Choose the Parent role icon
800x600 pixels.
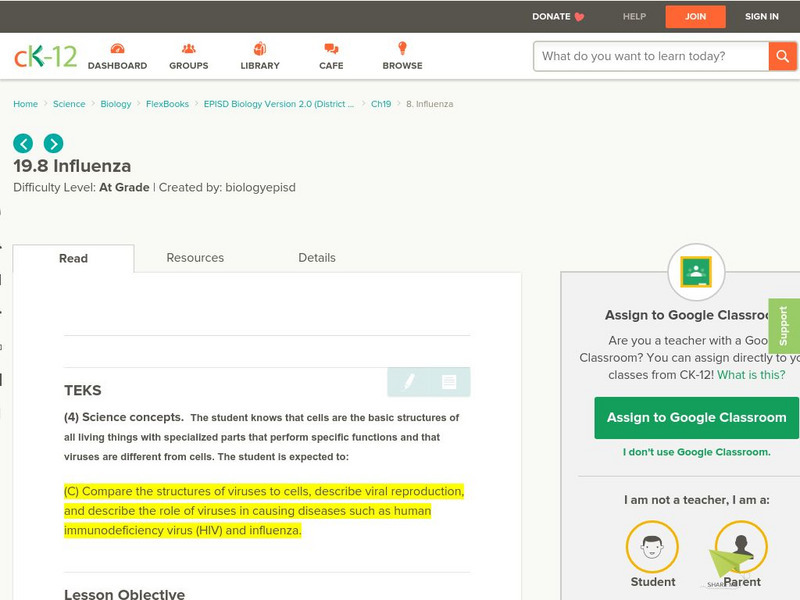[x=741, y=547]
